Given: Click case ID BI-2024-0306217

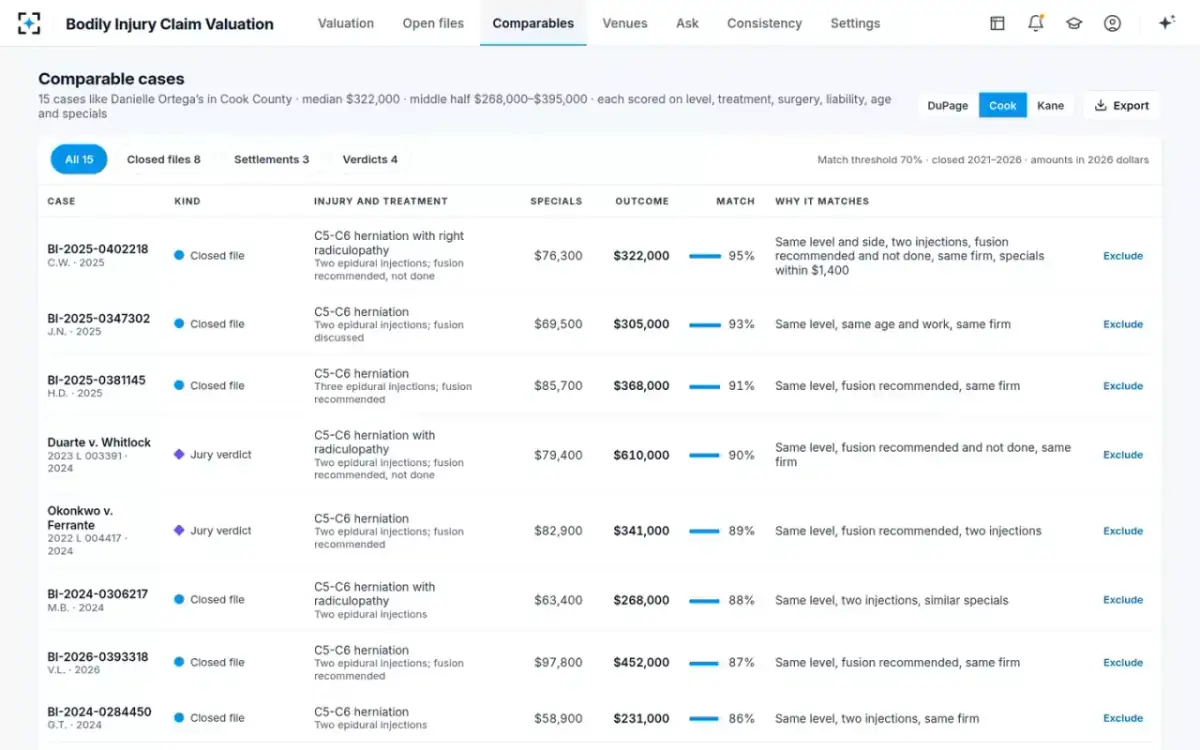Looking at the screenshot, I should (97, 594).
